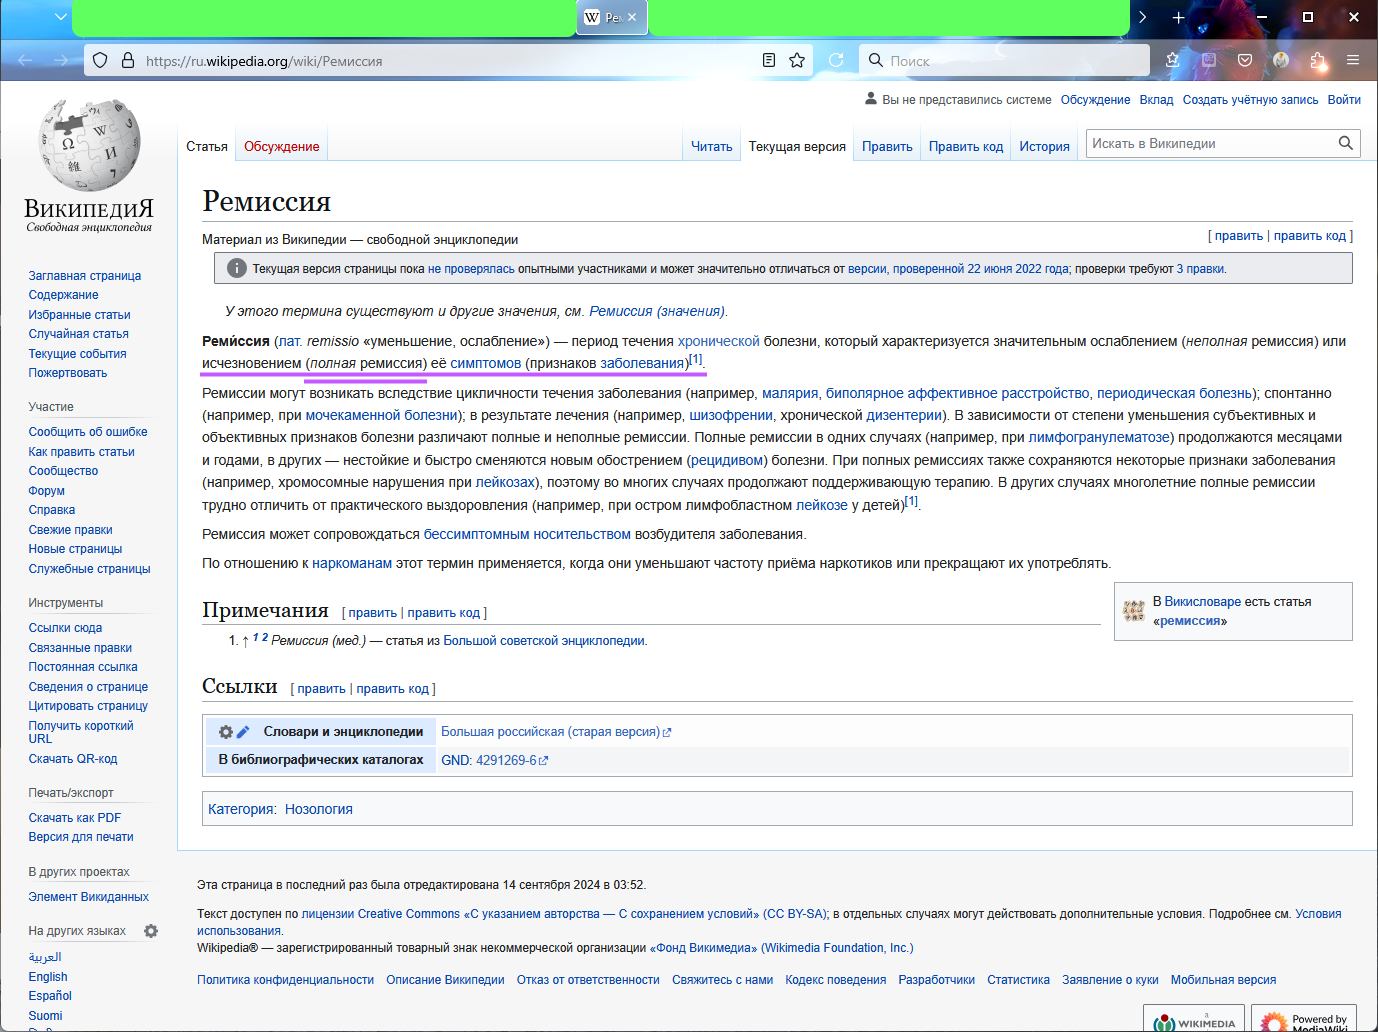This screenshot has width=1378, height=1032.
Task: Click "Создать учётную запись"
Action: pos(1250,100)
